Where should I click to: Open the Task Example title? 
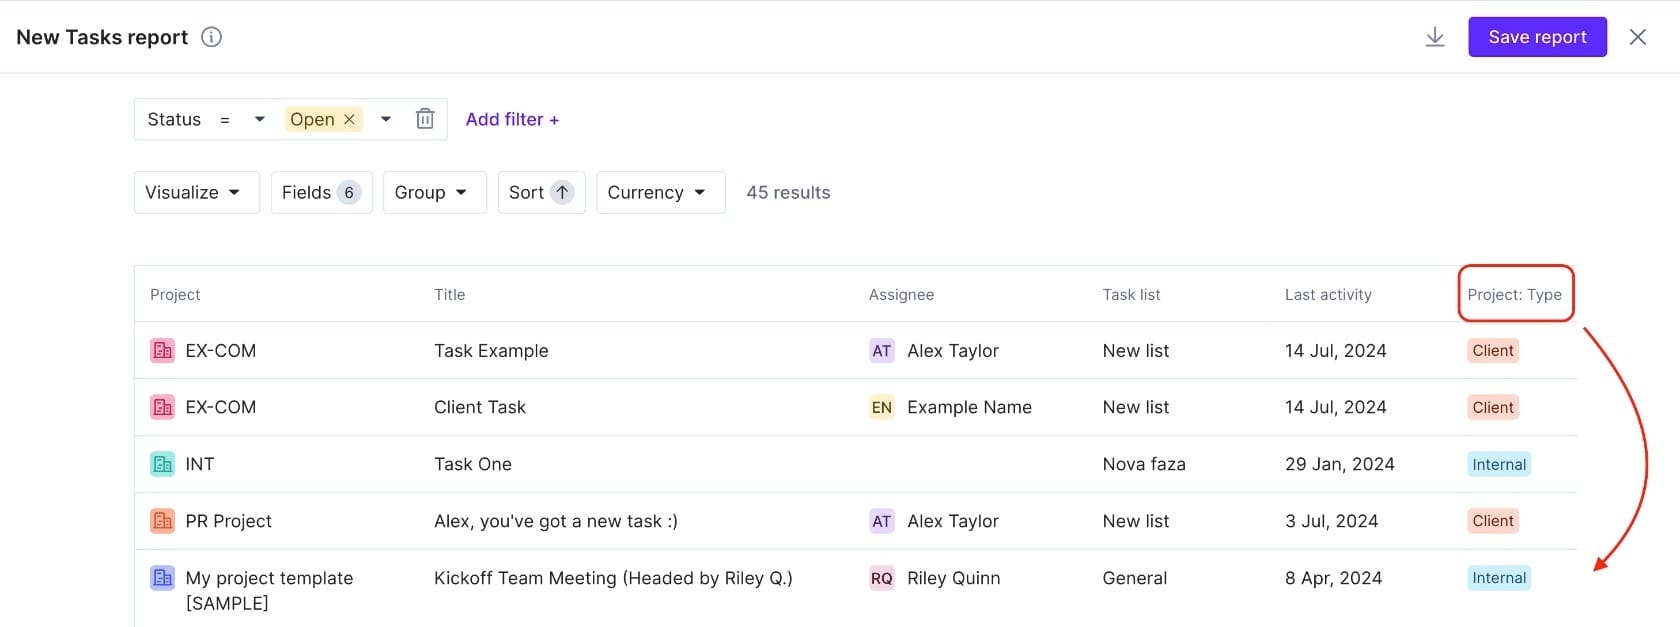491,351
